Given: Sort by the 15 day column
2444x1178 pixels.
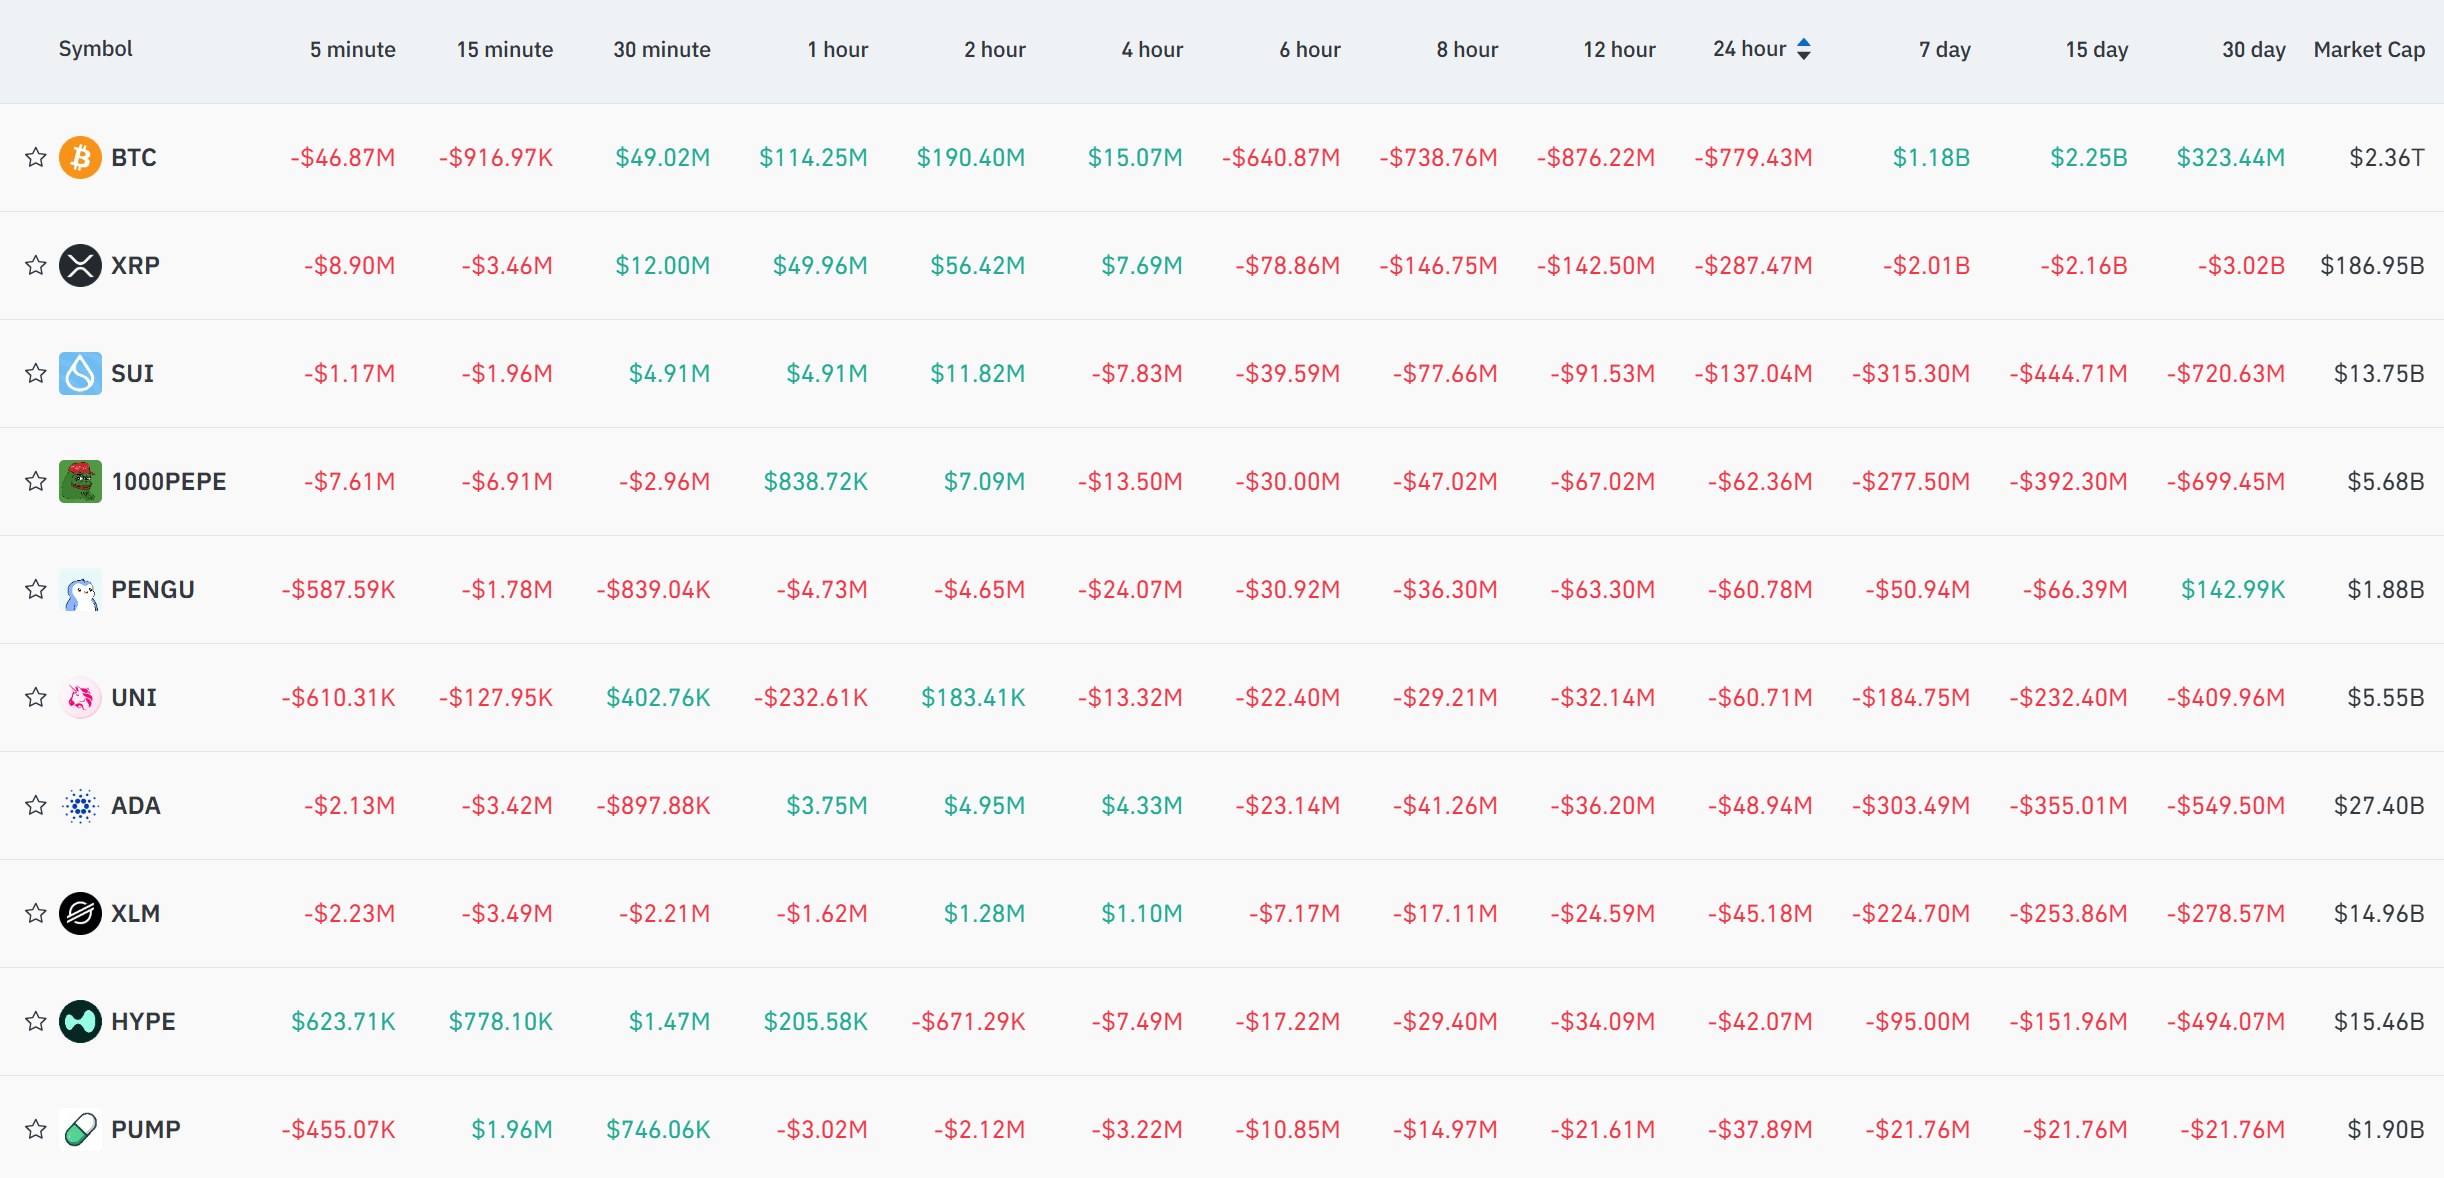Looking at the screenshot, I should [2097, 50].
